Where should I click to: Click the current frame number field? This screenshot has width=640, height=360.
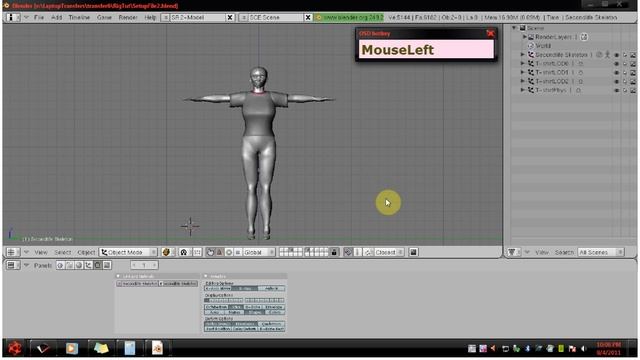pos(144,265)
